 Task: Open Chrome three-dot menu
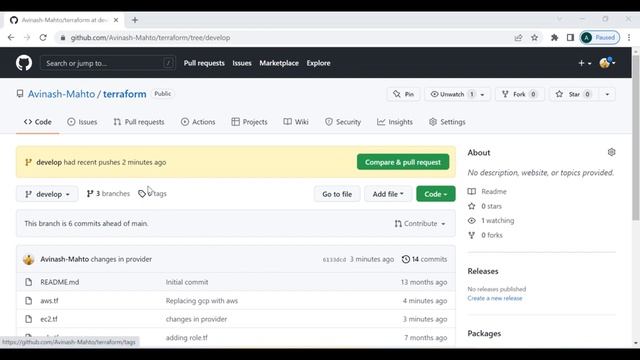629,38
